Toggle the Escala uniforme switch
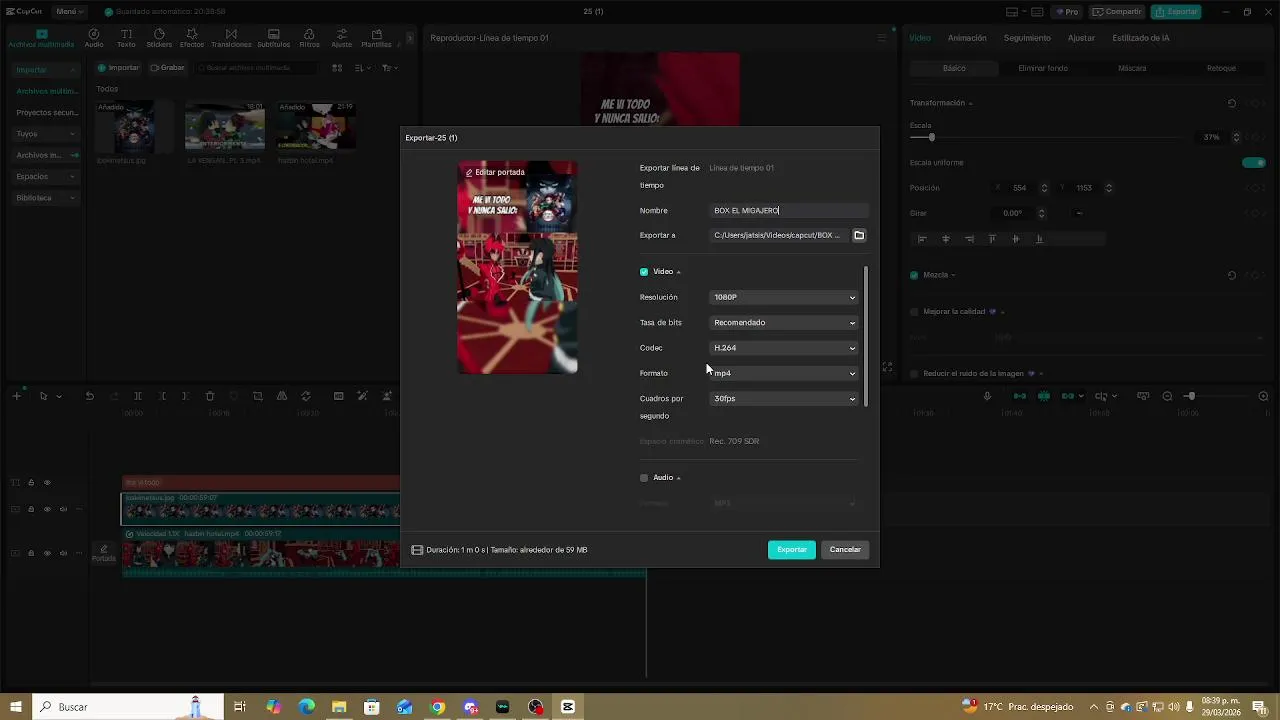Viewport: 1280px width, 720px height. (x=1253, y=163)
